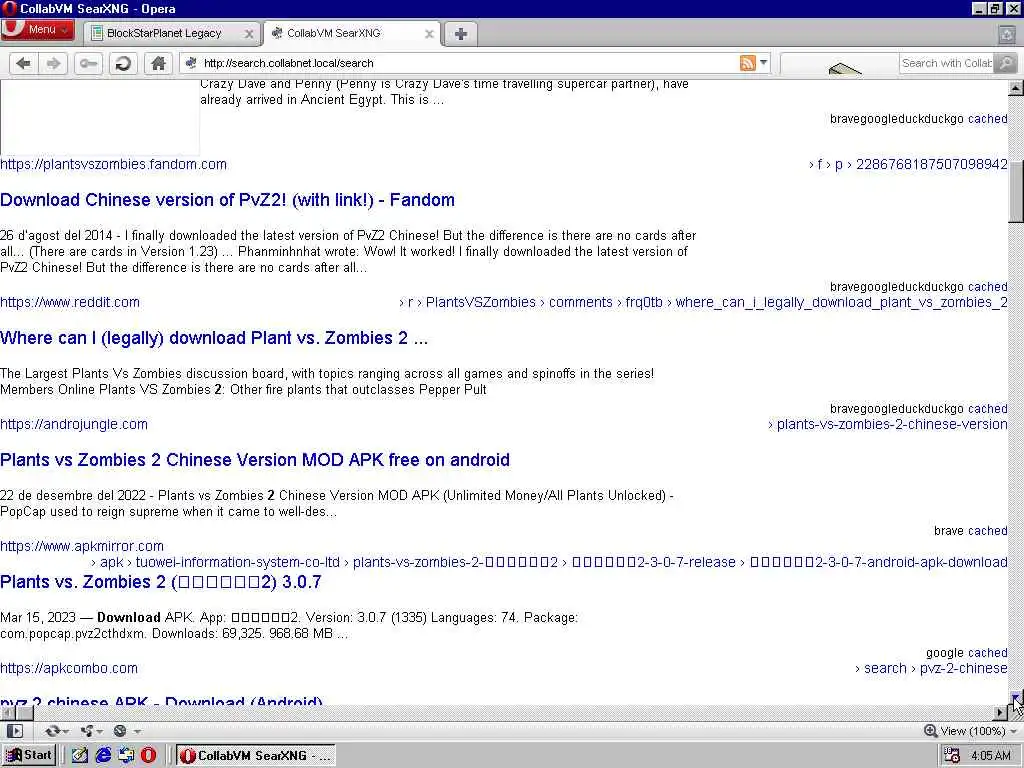Viewport: 1024px width, 768px height.
Task: Open the Windows Start menu
Action: tap(29, 756)
